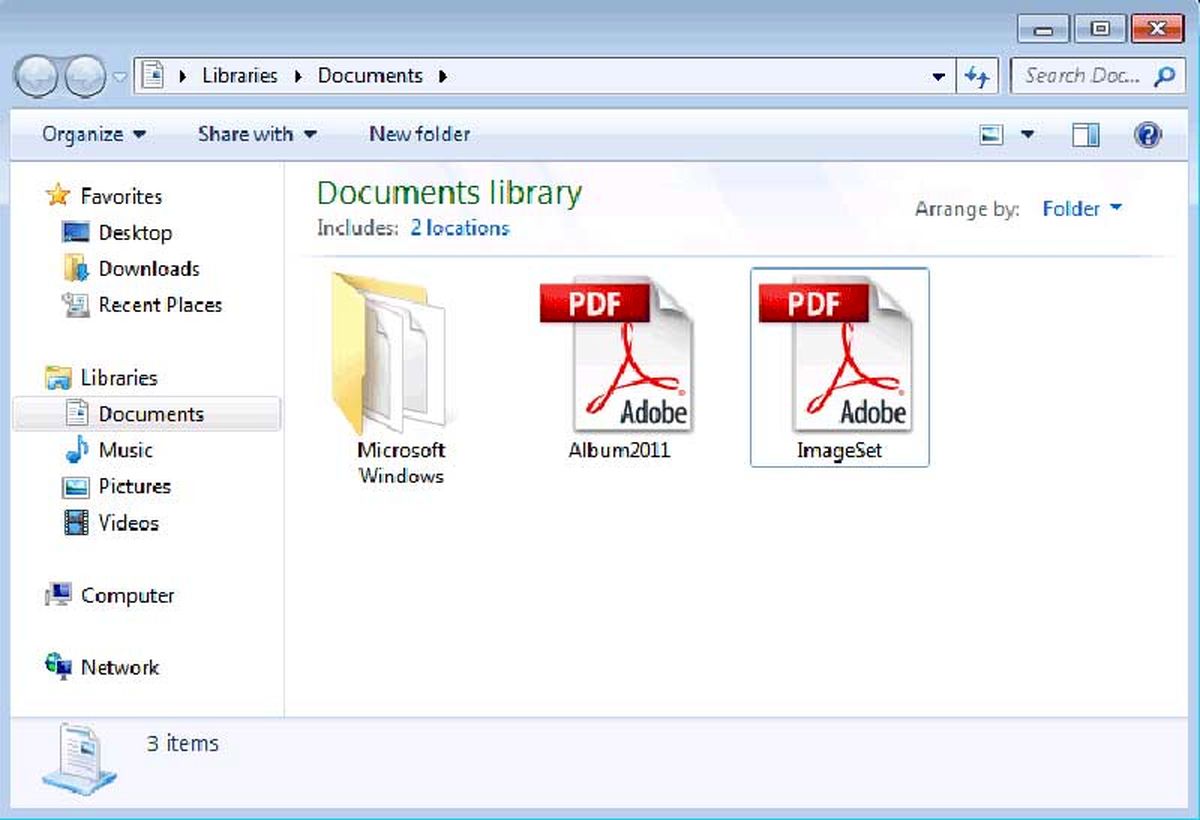Open Windows Explorer help
The width and height of the screenshot is (1200, 820).
[1147, 134]
